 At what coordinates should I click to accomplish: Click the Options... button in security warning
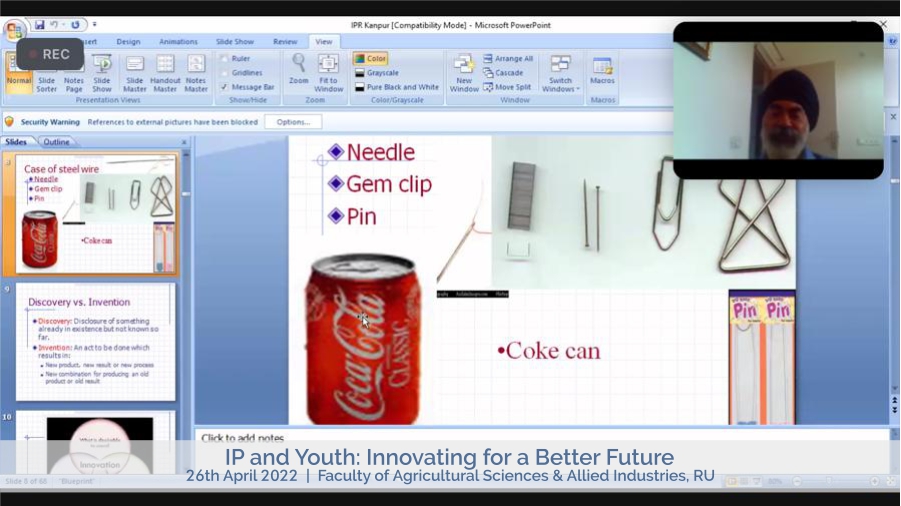(293, 122)
